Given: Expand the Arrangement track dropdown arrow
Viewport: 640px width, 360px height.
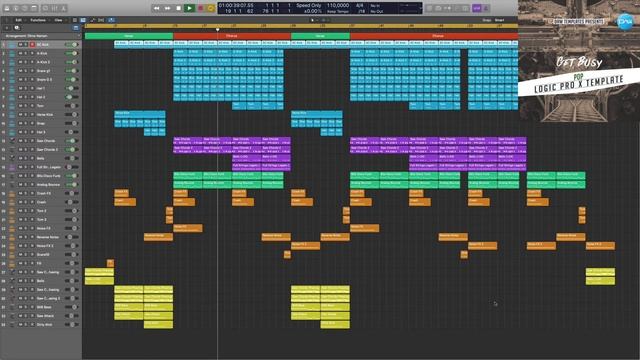Looking at the screenshot, I should pos(78,36).
